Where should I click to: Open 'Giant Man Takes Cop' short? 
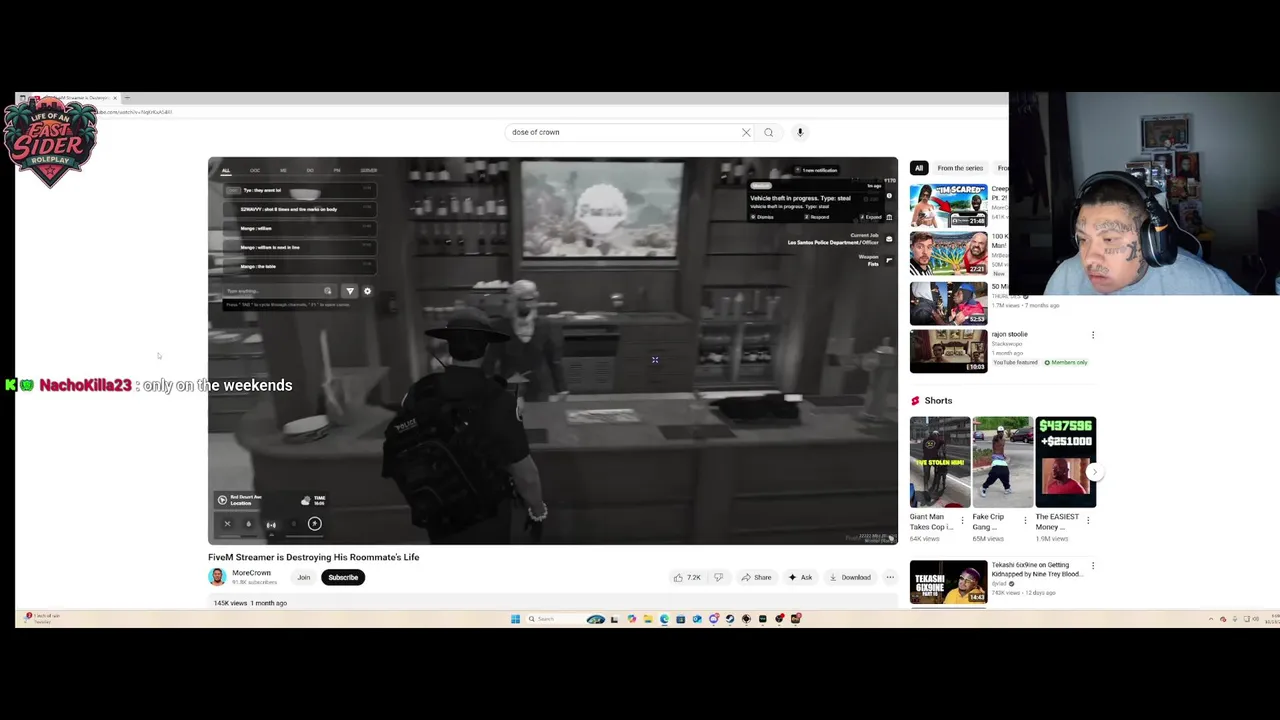940,462
